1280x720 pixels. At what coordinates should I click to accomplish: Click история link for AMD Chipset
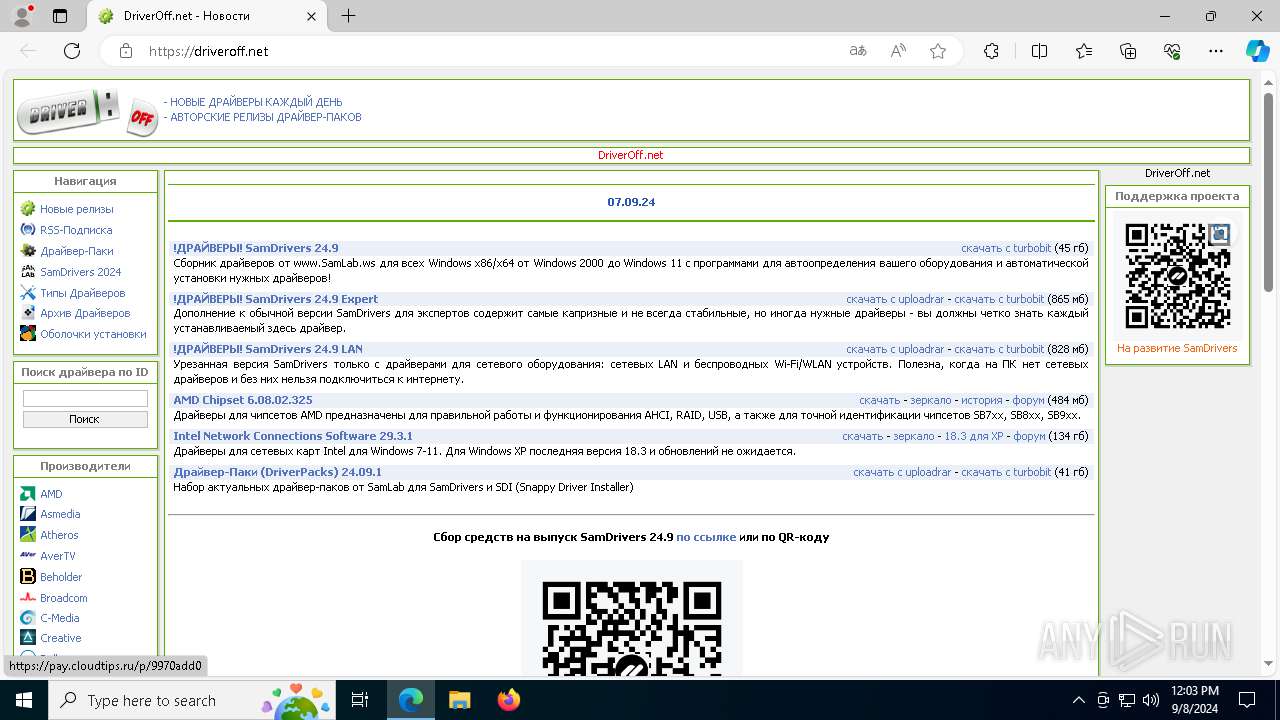[x=981, y=400]
